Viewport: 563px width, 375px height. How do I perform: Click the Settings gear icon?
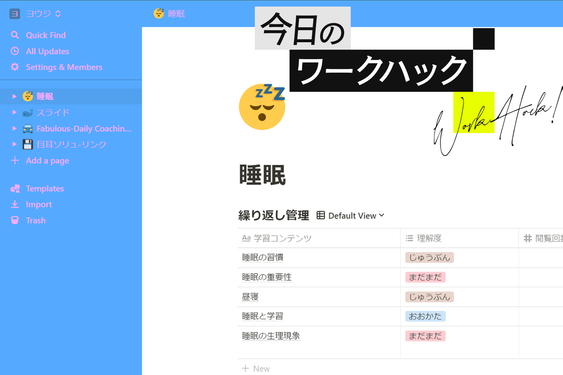coord(15,67)
